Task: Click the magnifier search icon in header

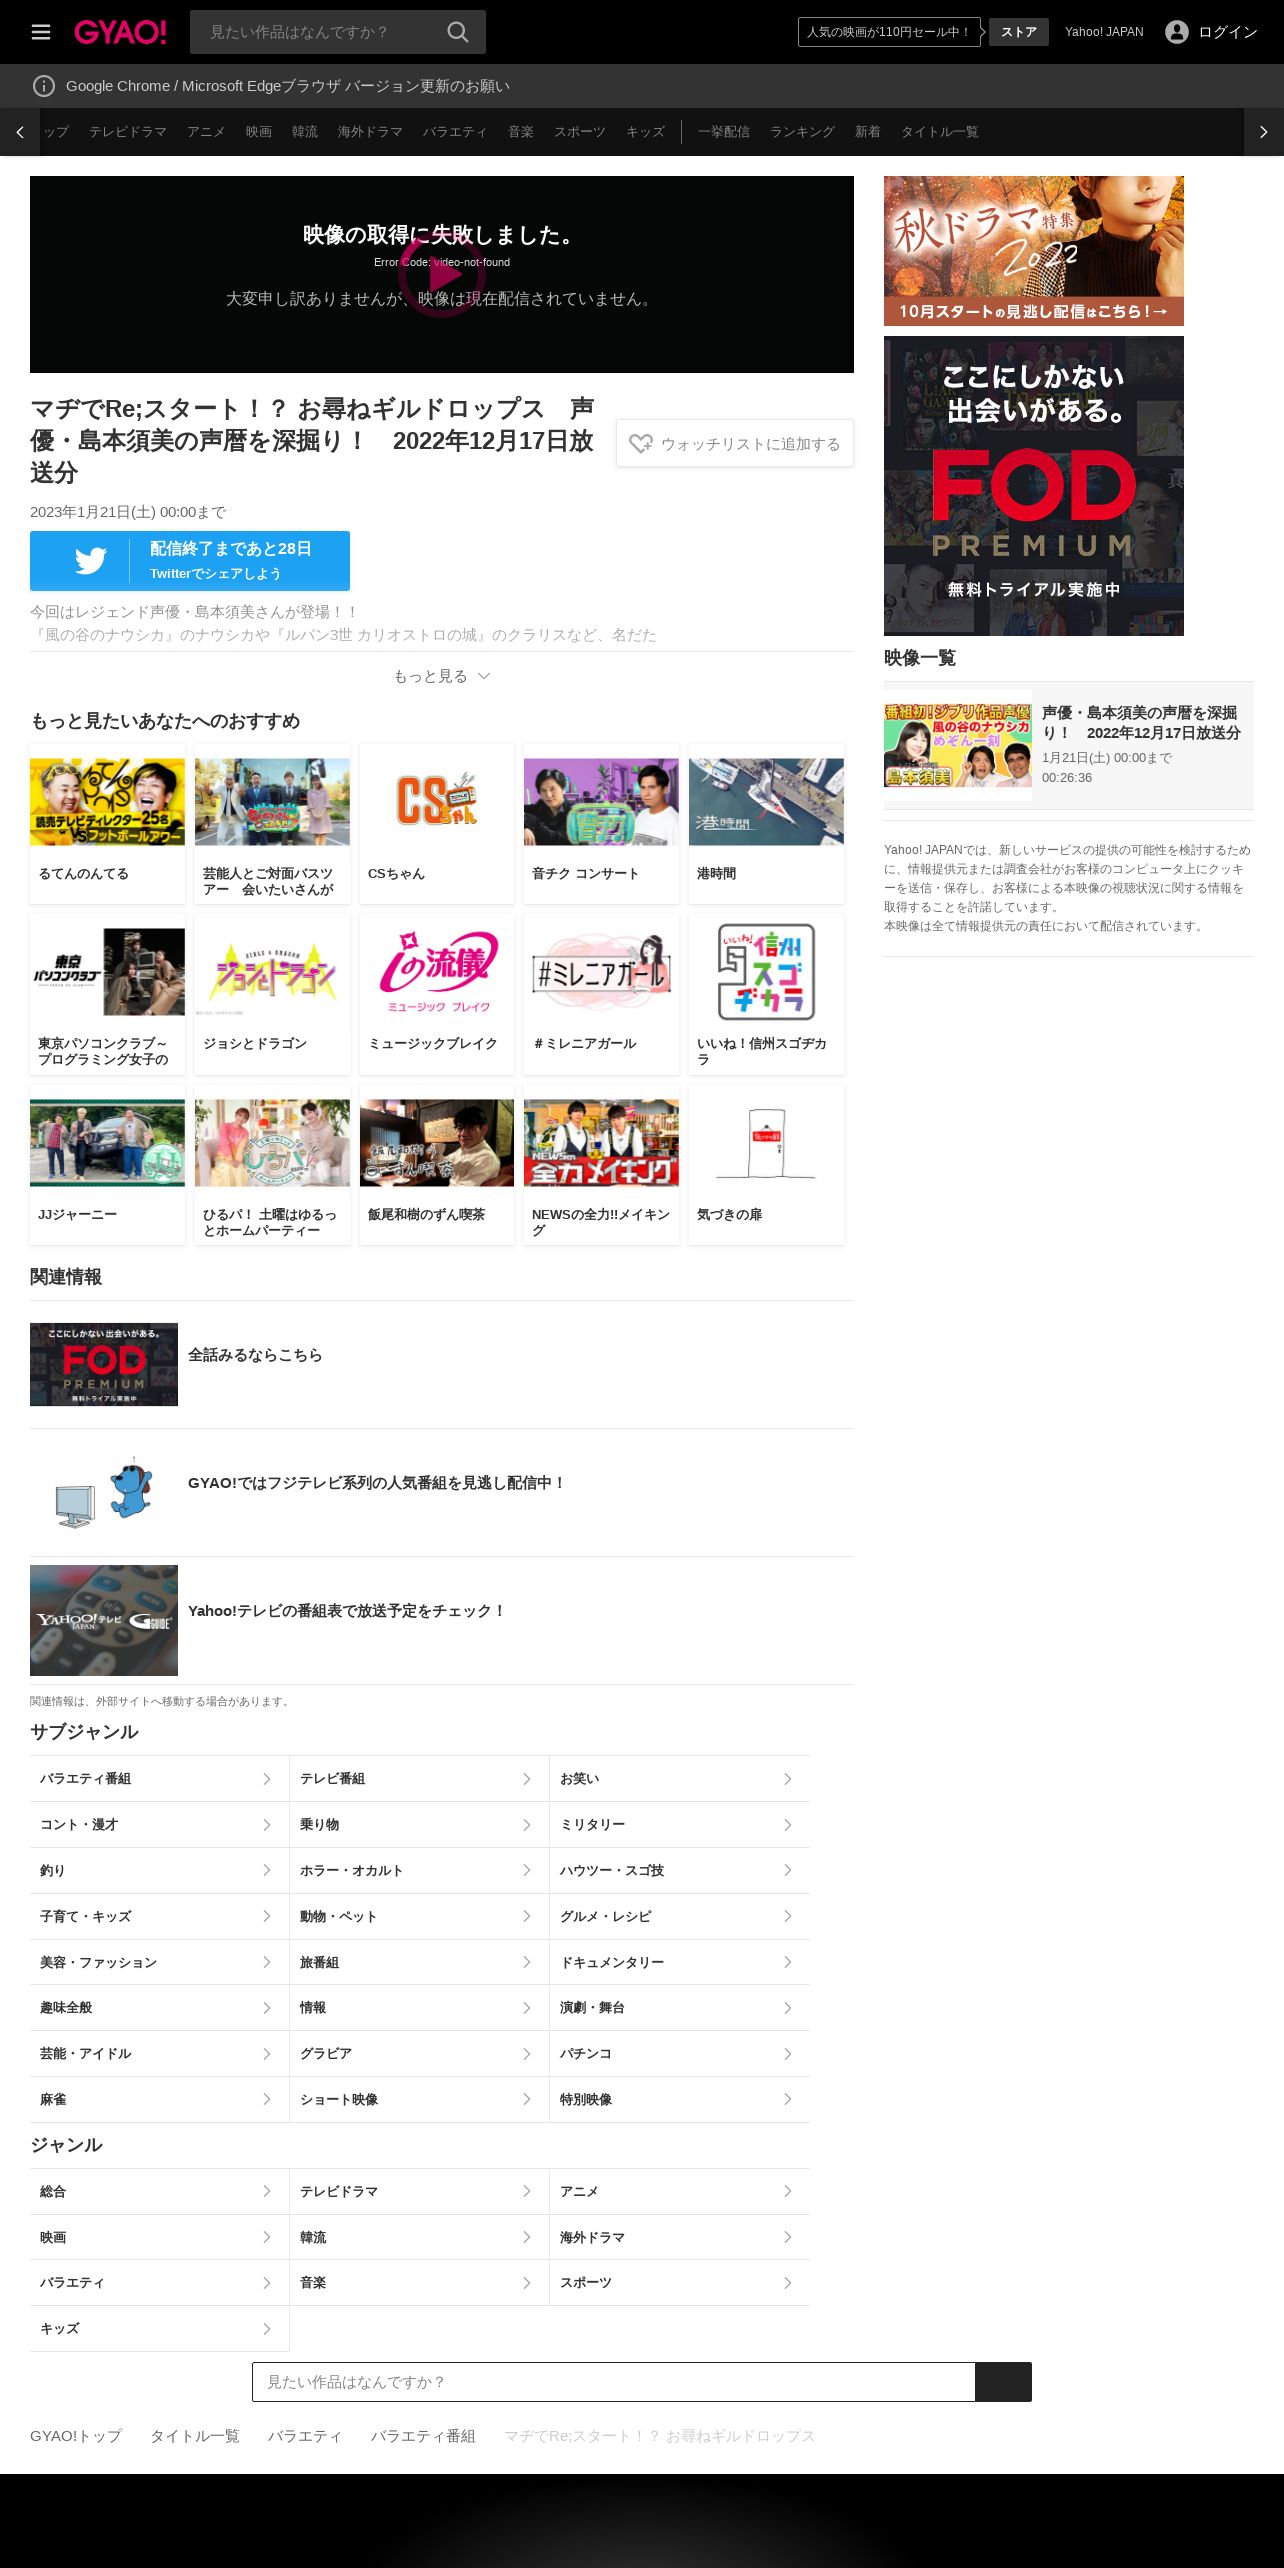Action: click(x=458, y=32)
